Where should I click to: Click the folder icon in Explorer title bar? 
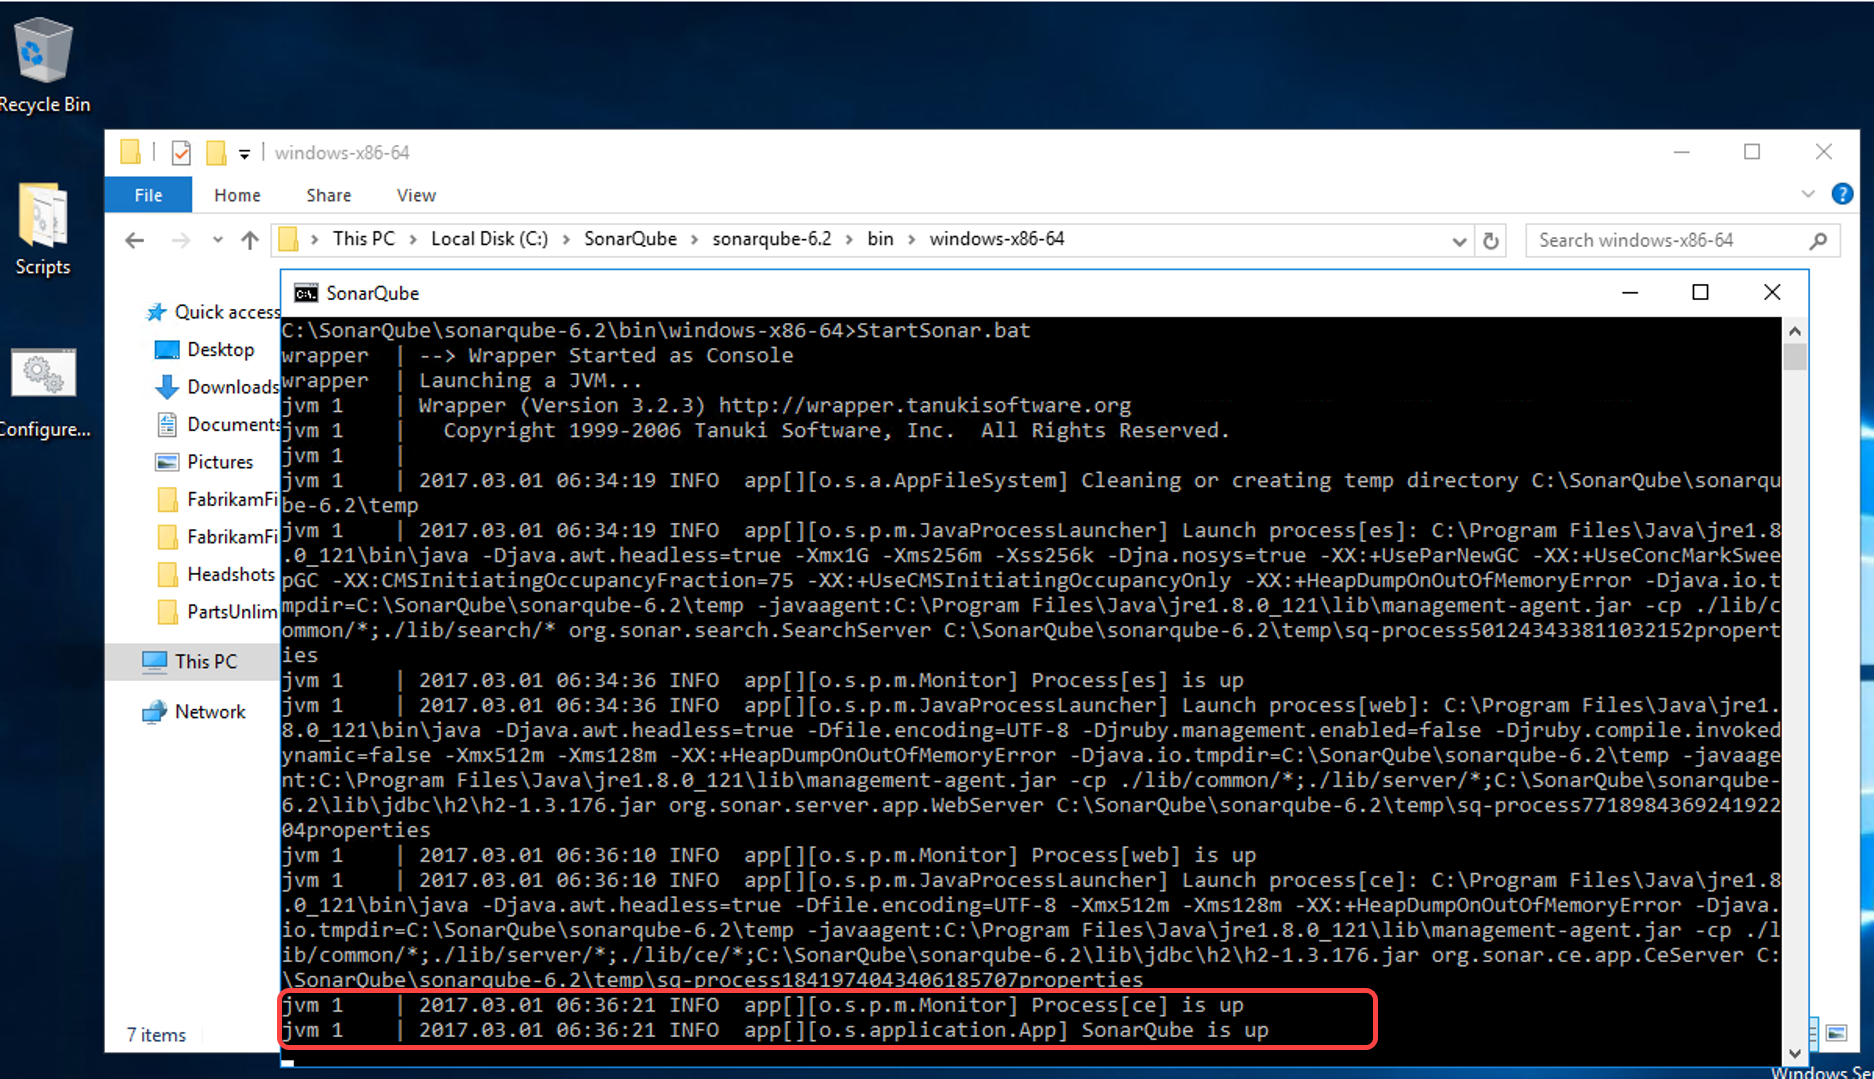pos(130,152)
